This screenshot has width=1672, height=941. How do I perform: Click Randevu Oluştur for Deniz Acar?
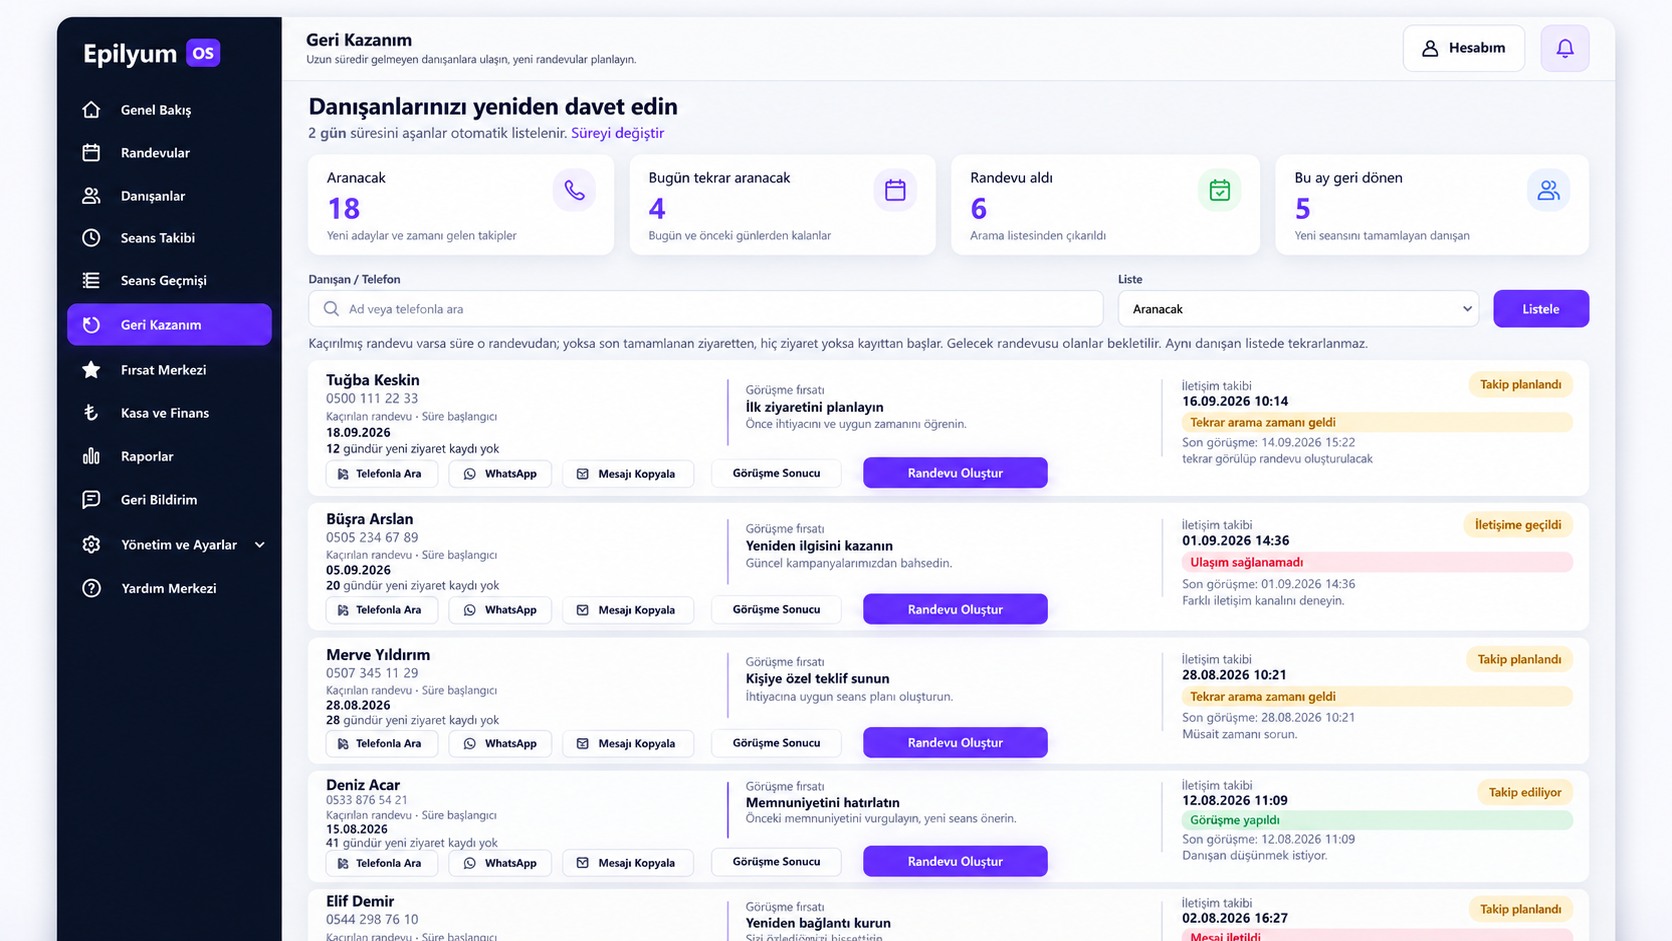coord(955,861)
